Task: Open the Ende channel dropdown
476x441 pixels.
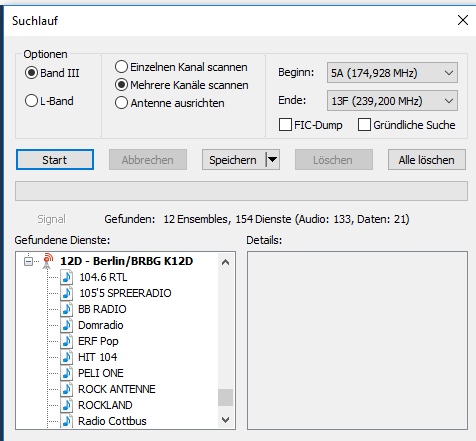Action: pos(392,101)
